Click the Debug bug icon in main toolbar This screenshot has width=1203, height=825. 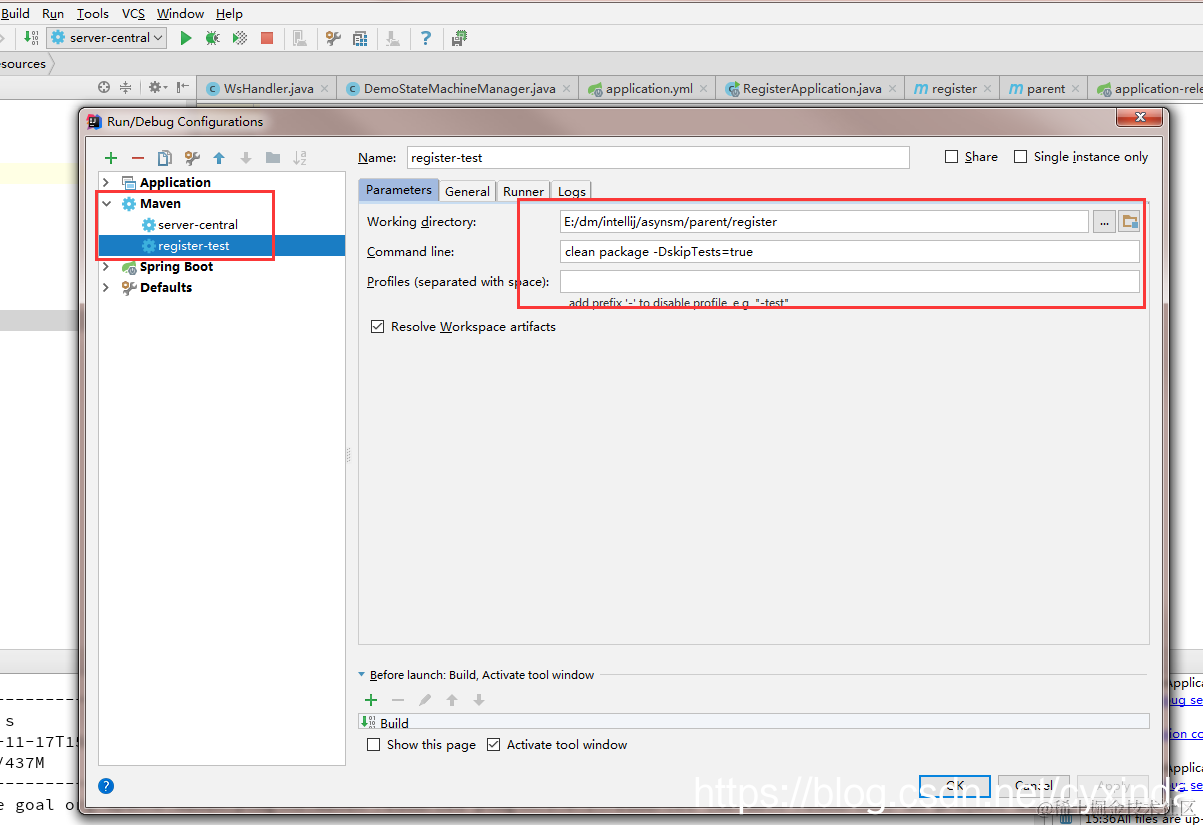(x=212, y=38)
